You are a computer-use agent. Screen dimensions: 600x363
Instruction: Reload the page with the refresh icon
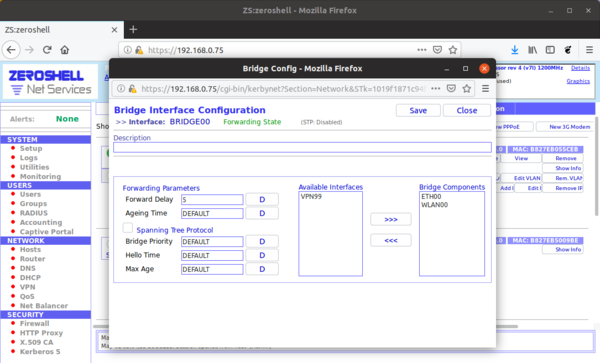(47, 50)
